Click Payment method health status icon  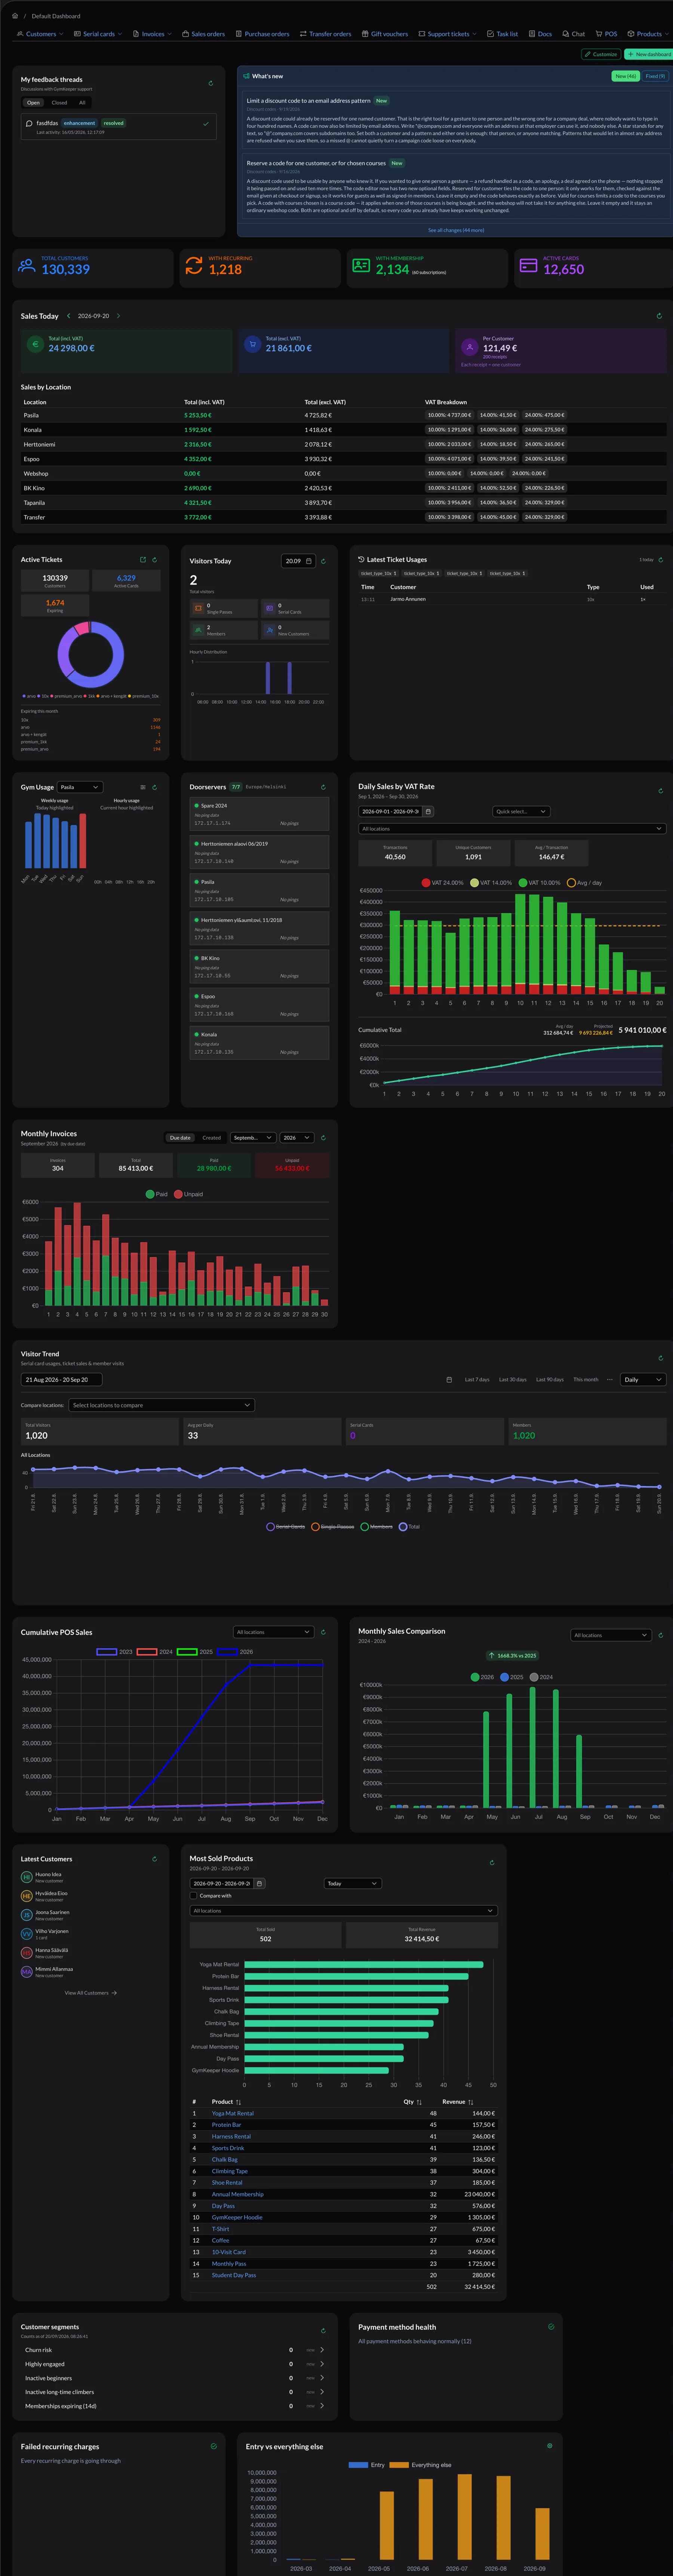(x=551, y=2327)
